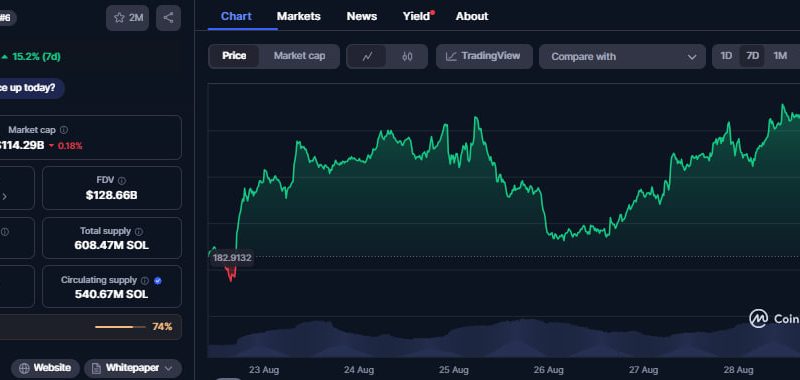Open the TradingView chart button
This screenshot has height=380, width=800.
(x=484, y=57)
